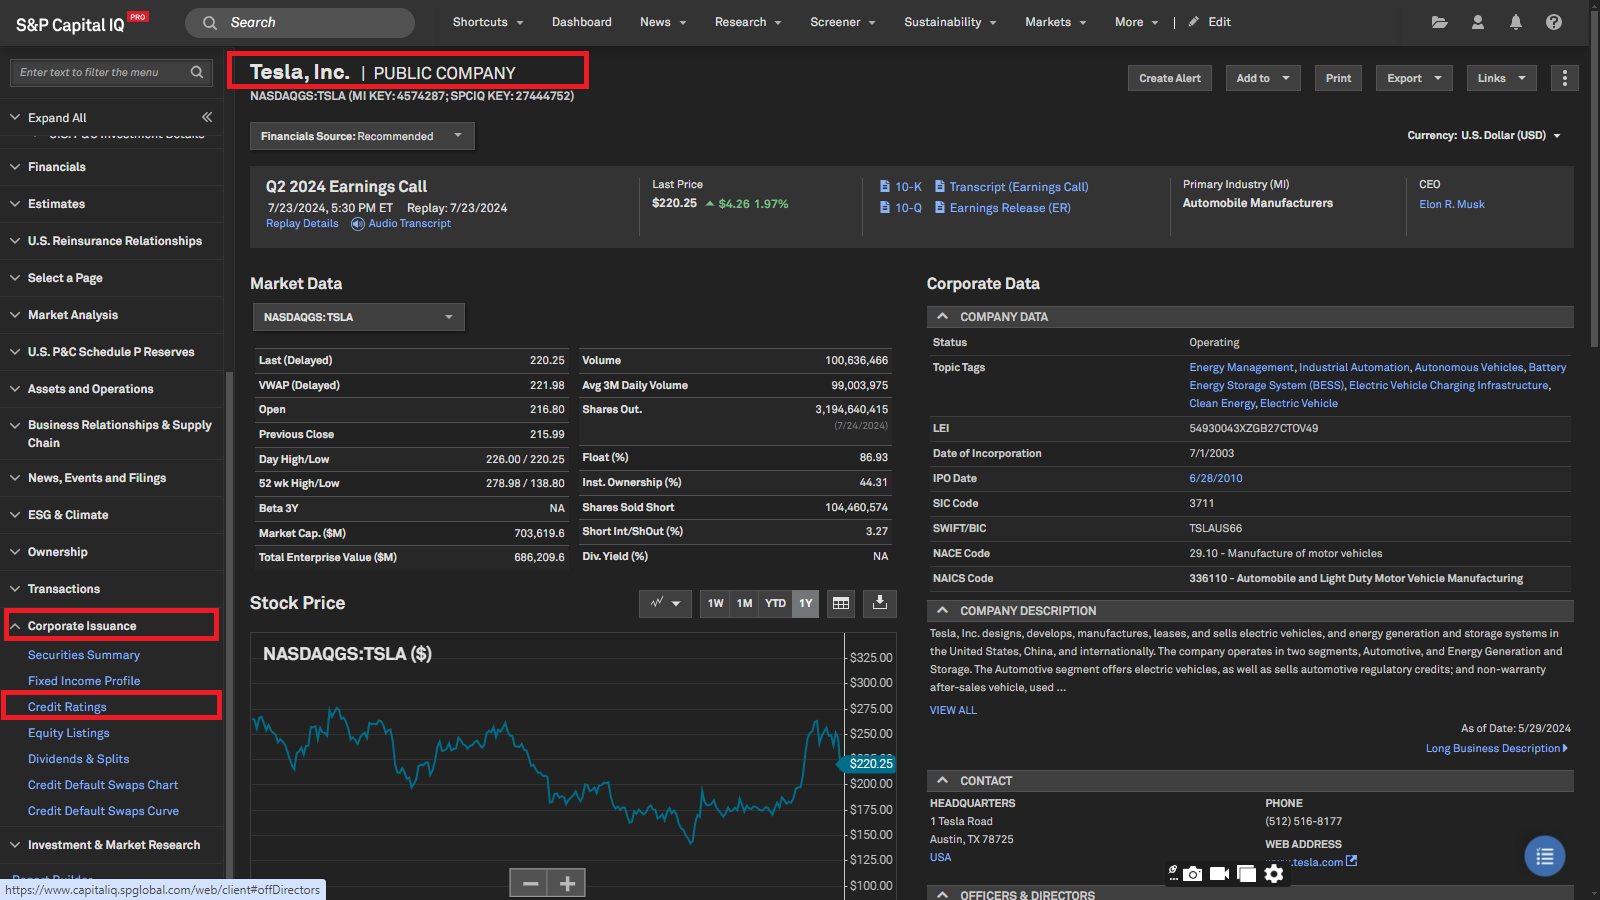Viewport: 1600px width, 900px height.
Task: Set chart range to 1W
Action: [x=715, y=603]
